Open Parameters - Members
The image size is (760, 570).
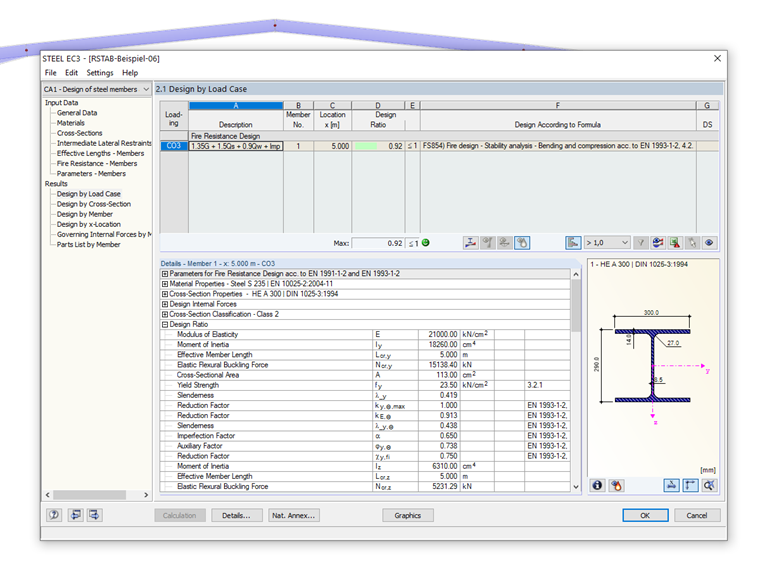(91, 174)
